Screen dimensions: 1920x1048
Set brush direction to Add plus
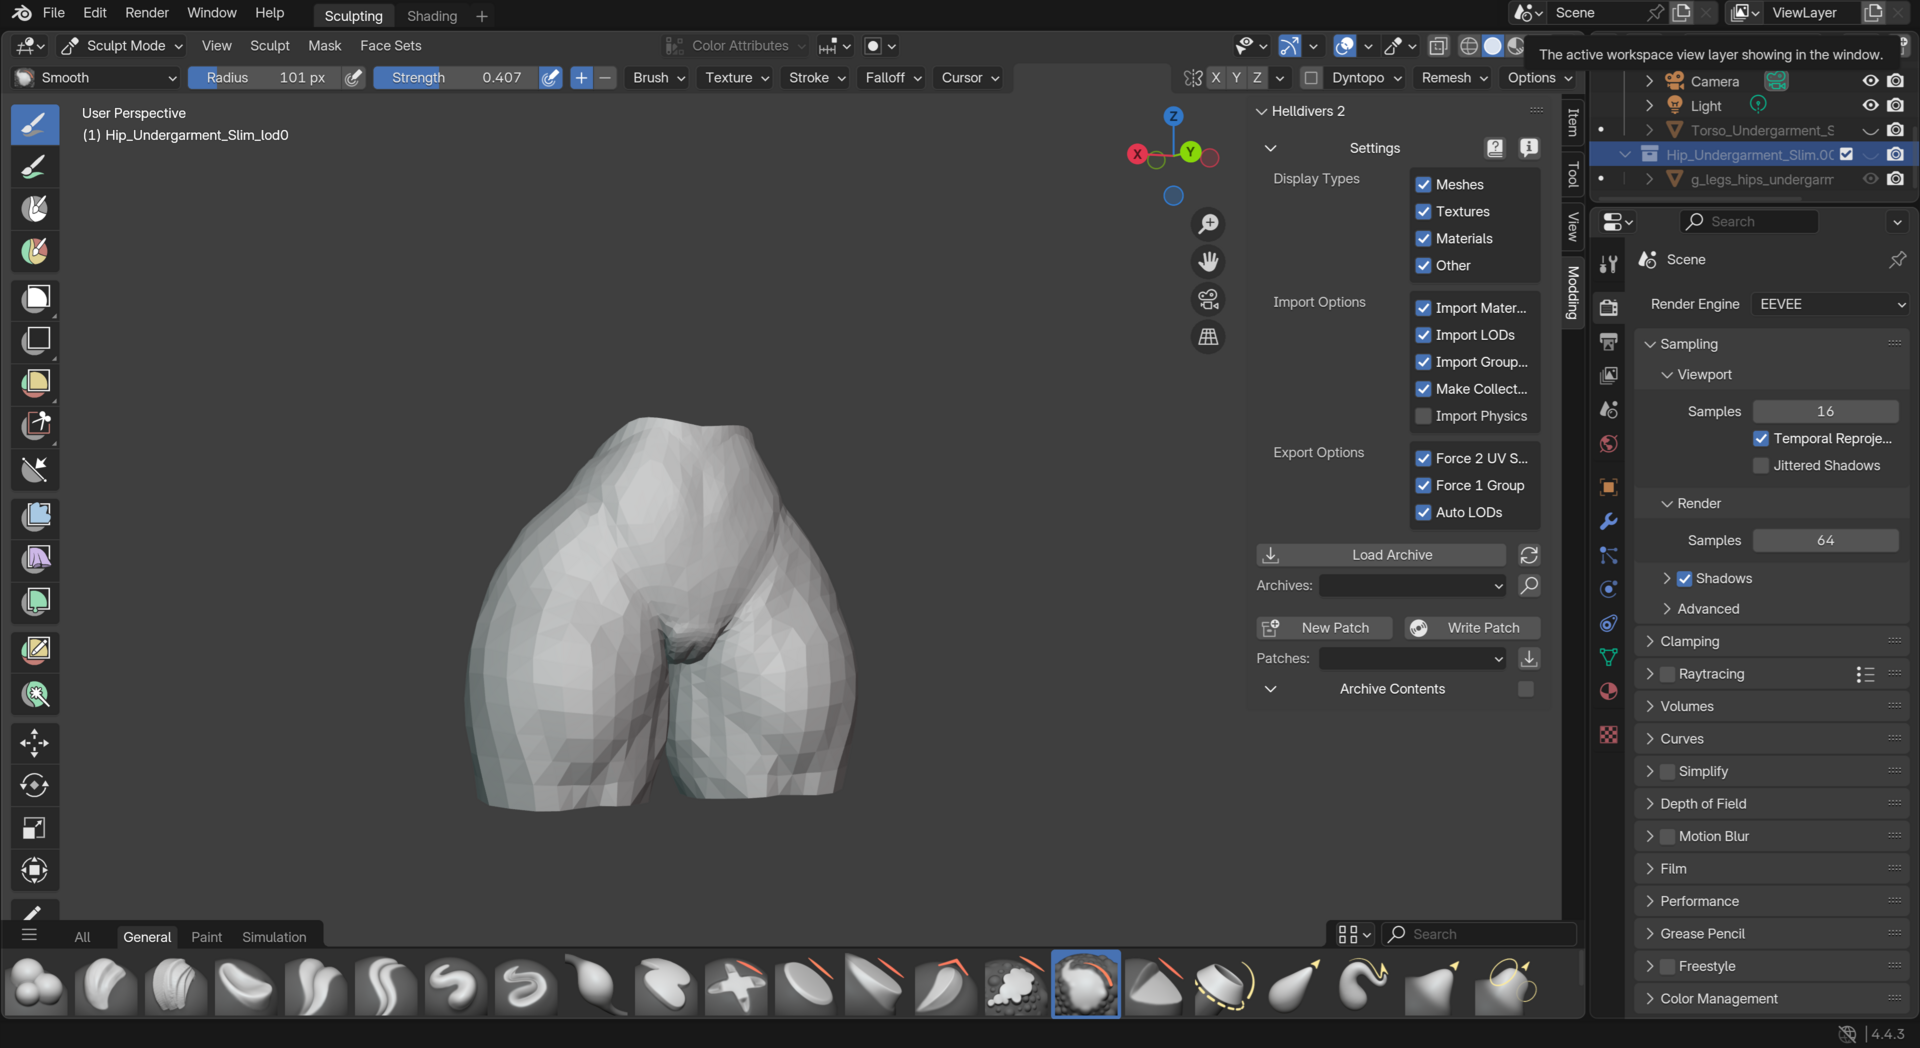[581, 78]
